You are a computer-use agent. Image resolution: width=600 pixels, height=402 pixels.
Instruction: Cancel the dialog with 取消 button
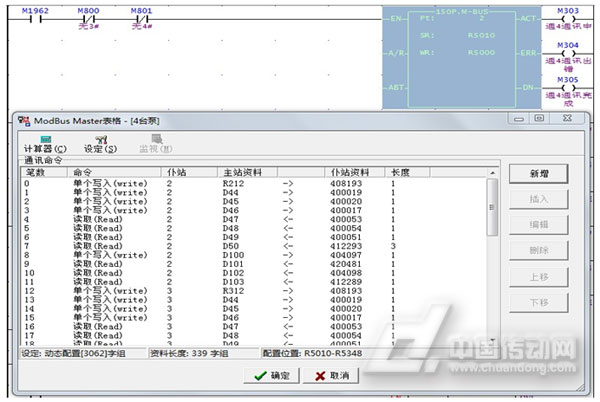click(x=331, y=375)
